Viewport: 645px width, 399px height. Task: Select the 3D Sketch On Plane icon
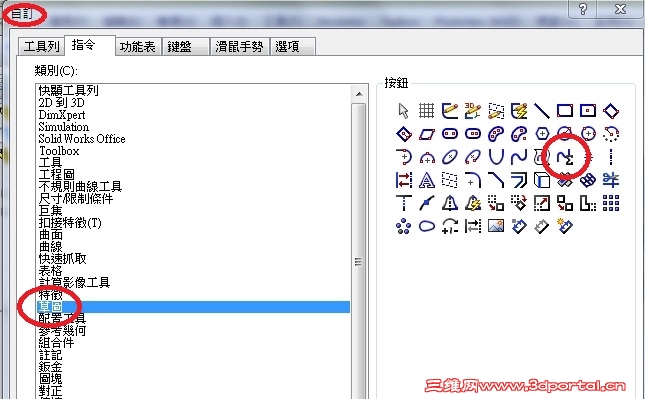click(496, 111)
